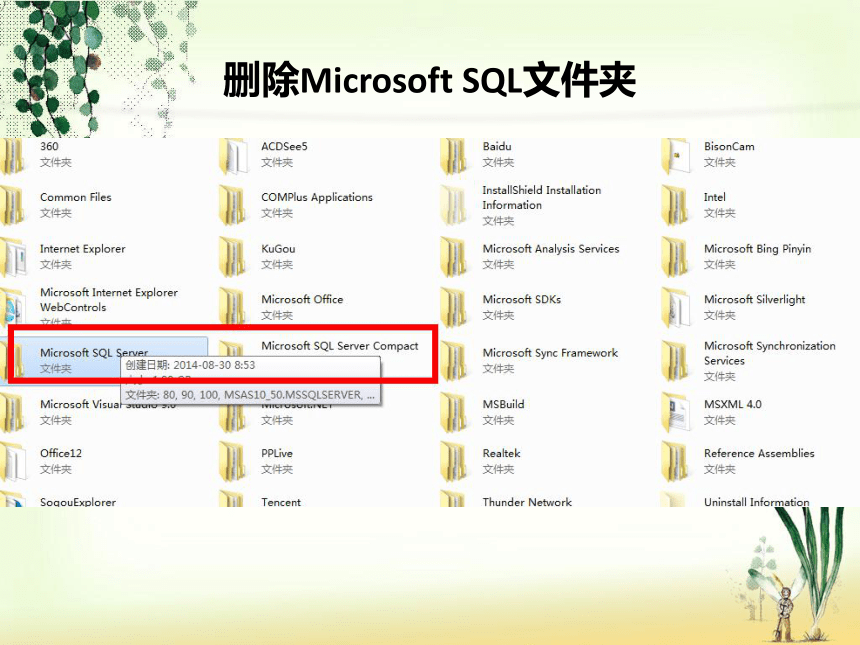Select the Microsoft Bing Pinyin label
The width and height of the screenshot is (860, 645).
pyautogui.click(x=757, y=248)
